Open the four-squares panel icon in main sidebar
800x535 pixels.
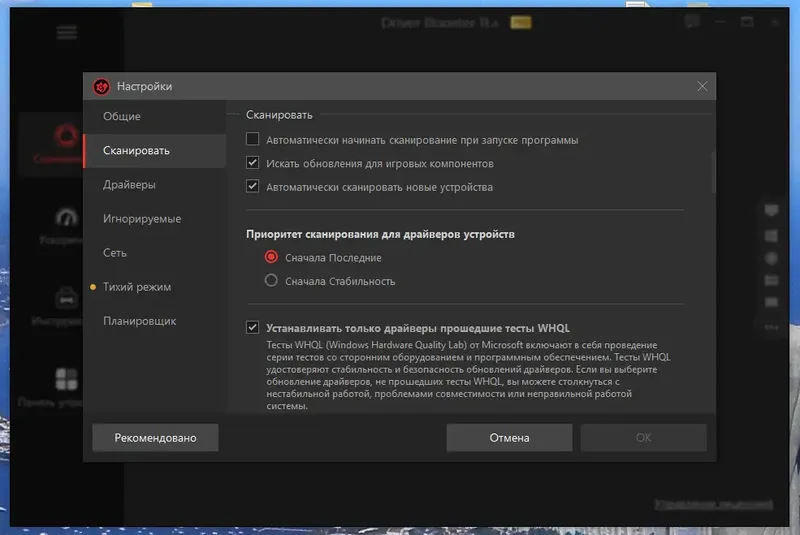point(66,379)
